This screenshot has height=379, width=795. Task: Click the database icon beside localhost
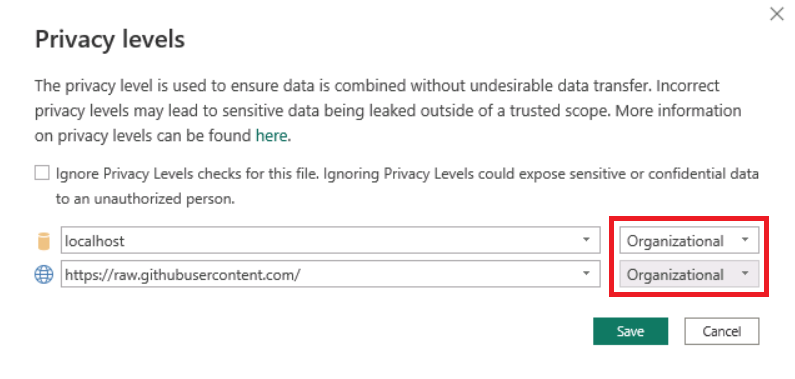click(x=44, y=241)
